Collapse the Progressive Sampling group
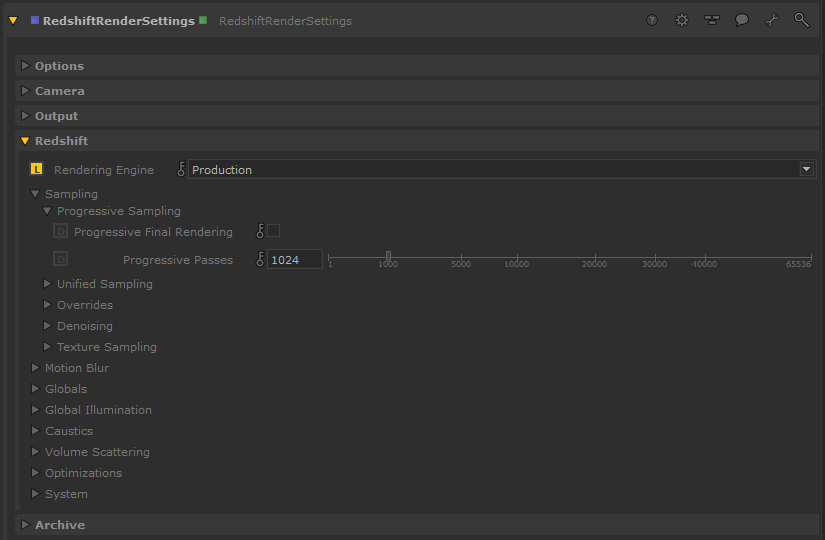Screen dimensions: 825x540 47,211
